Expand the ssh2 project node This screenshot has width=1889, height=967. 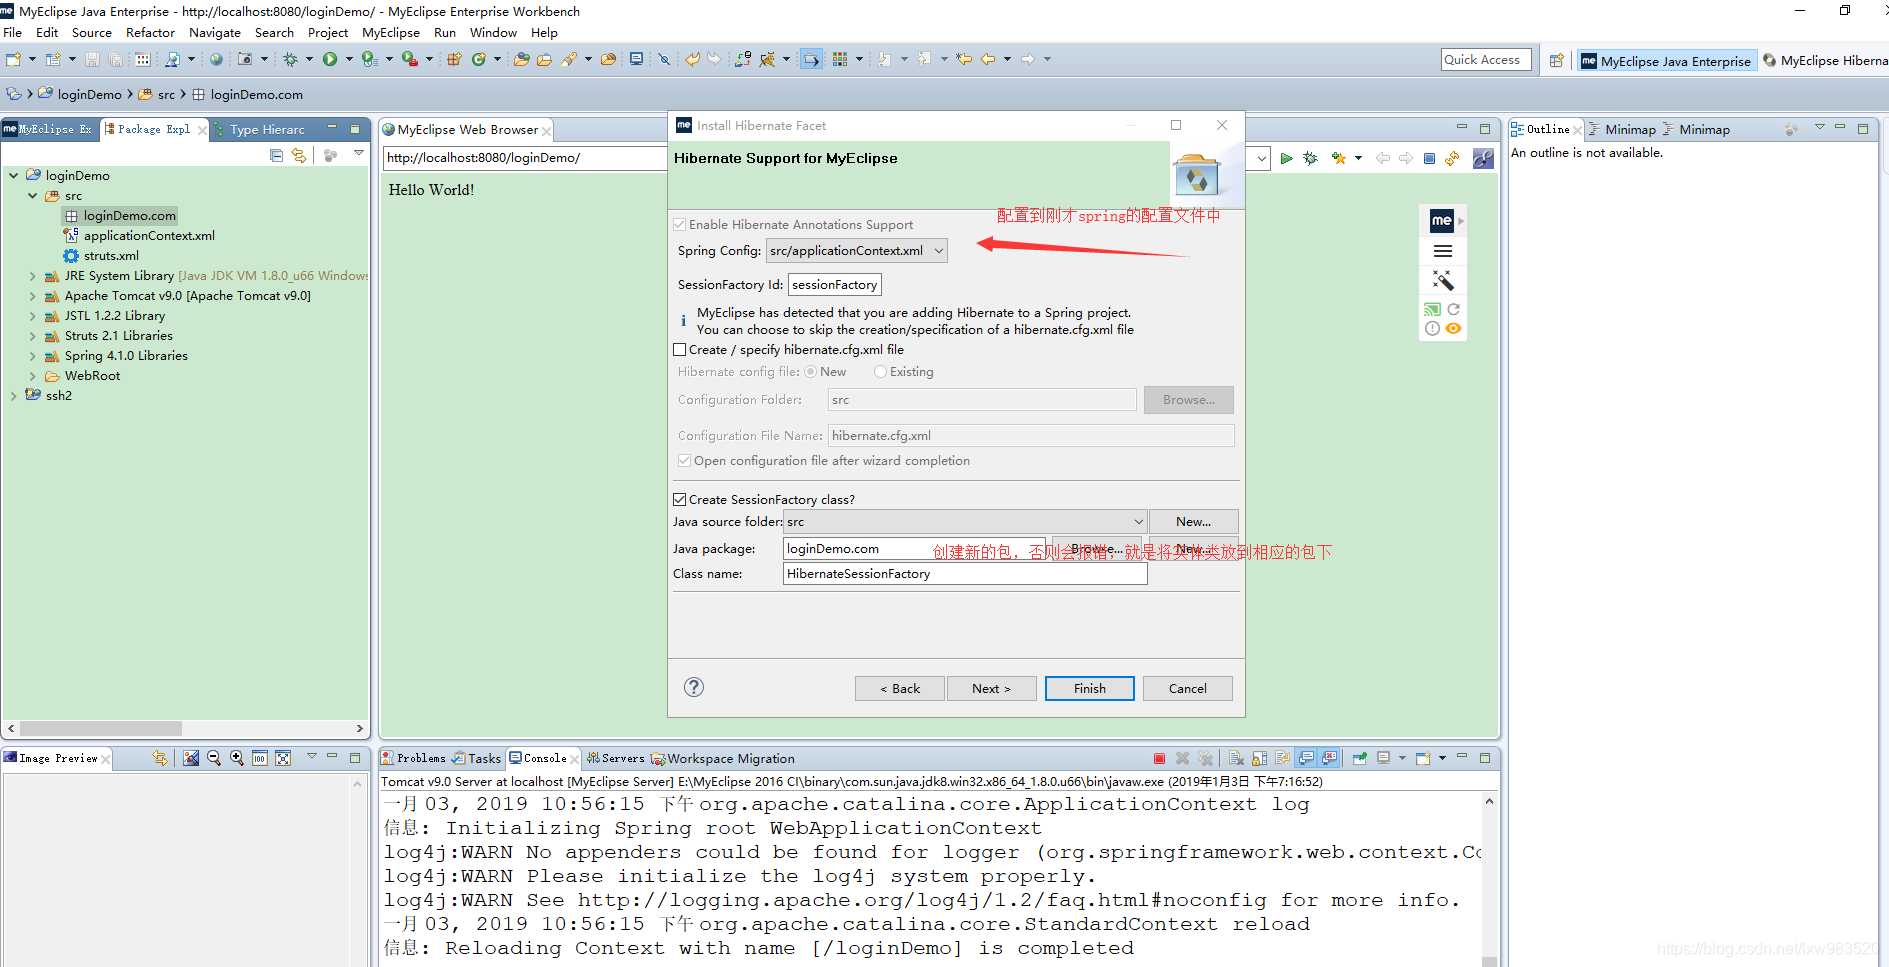14,396
